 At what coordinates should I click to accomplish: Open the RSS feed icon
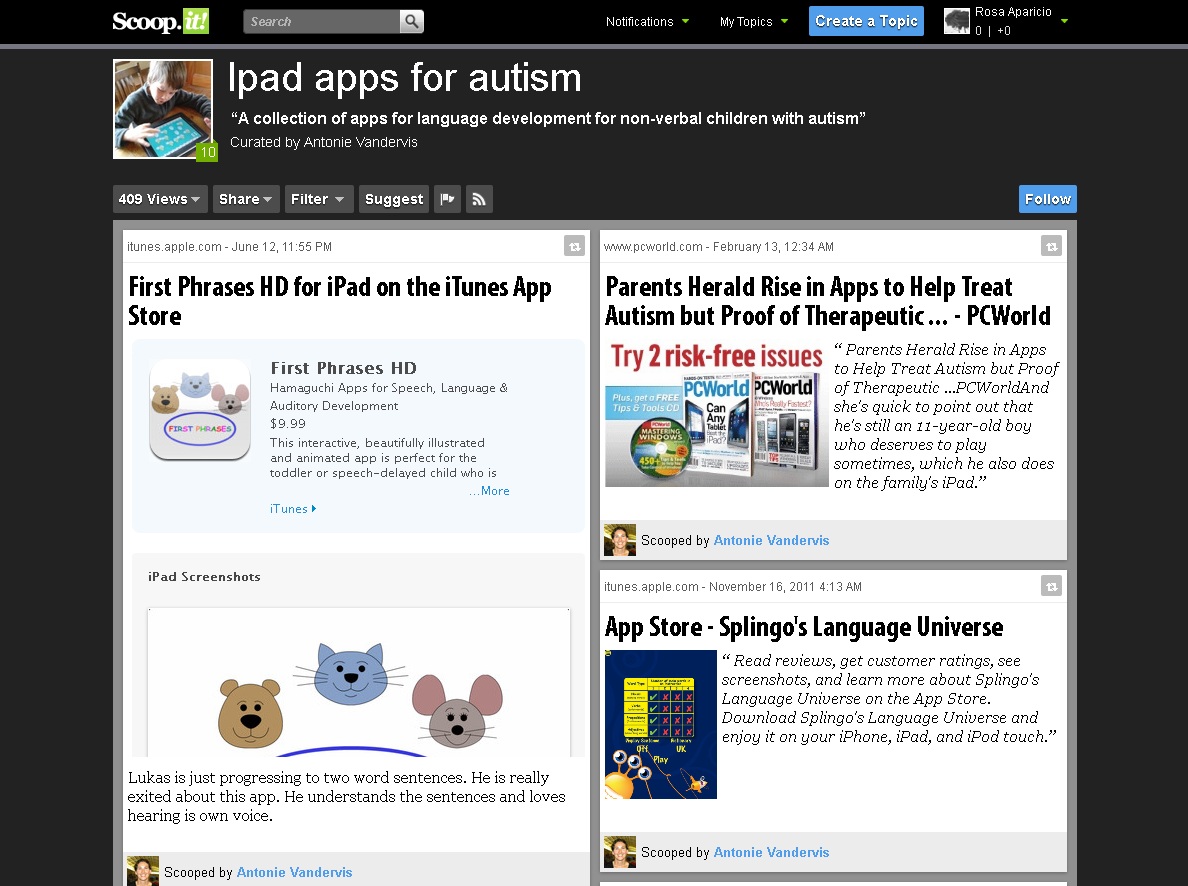pos(479,198)
